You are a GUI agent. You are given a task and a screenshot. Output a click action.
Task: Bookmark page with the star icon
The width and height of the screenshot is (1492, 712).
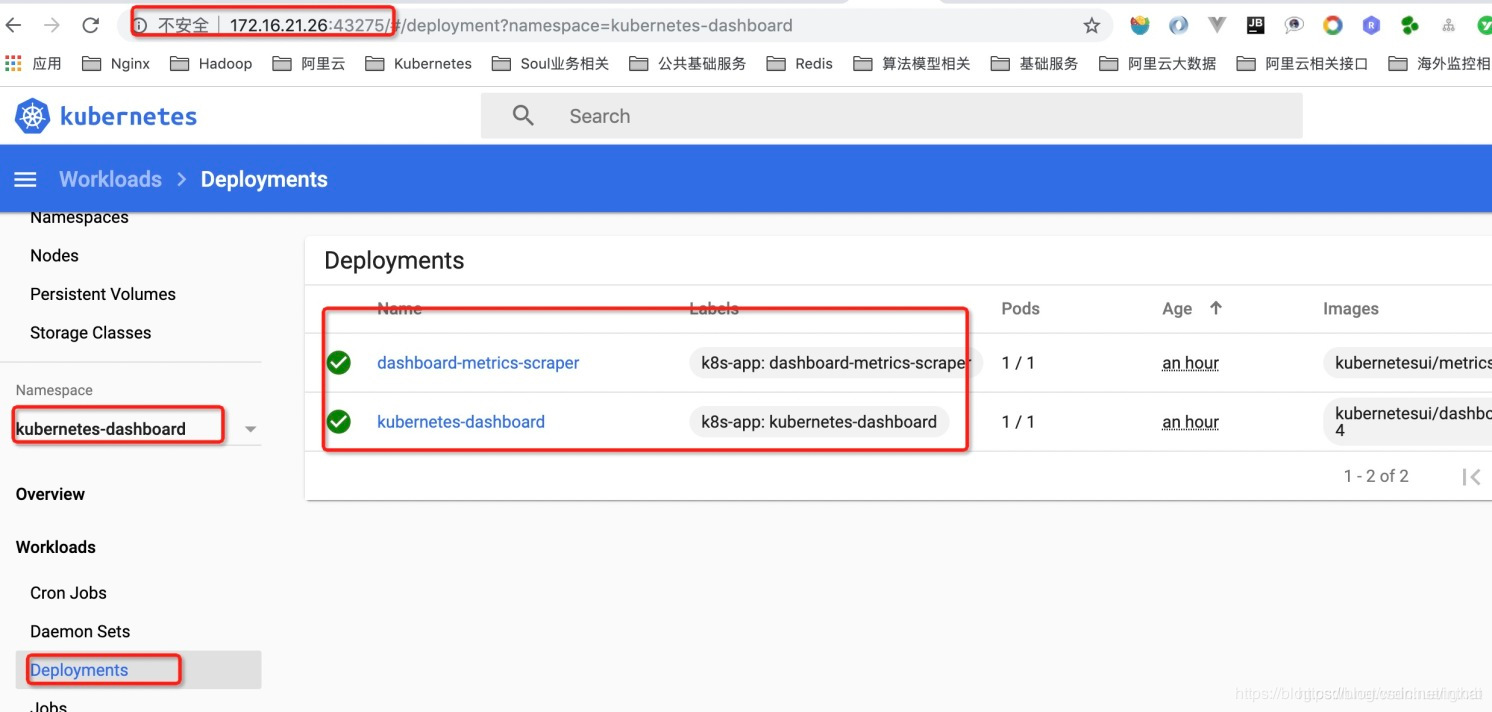tap(1092, 25)
